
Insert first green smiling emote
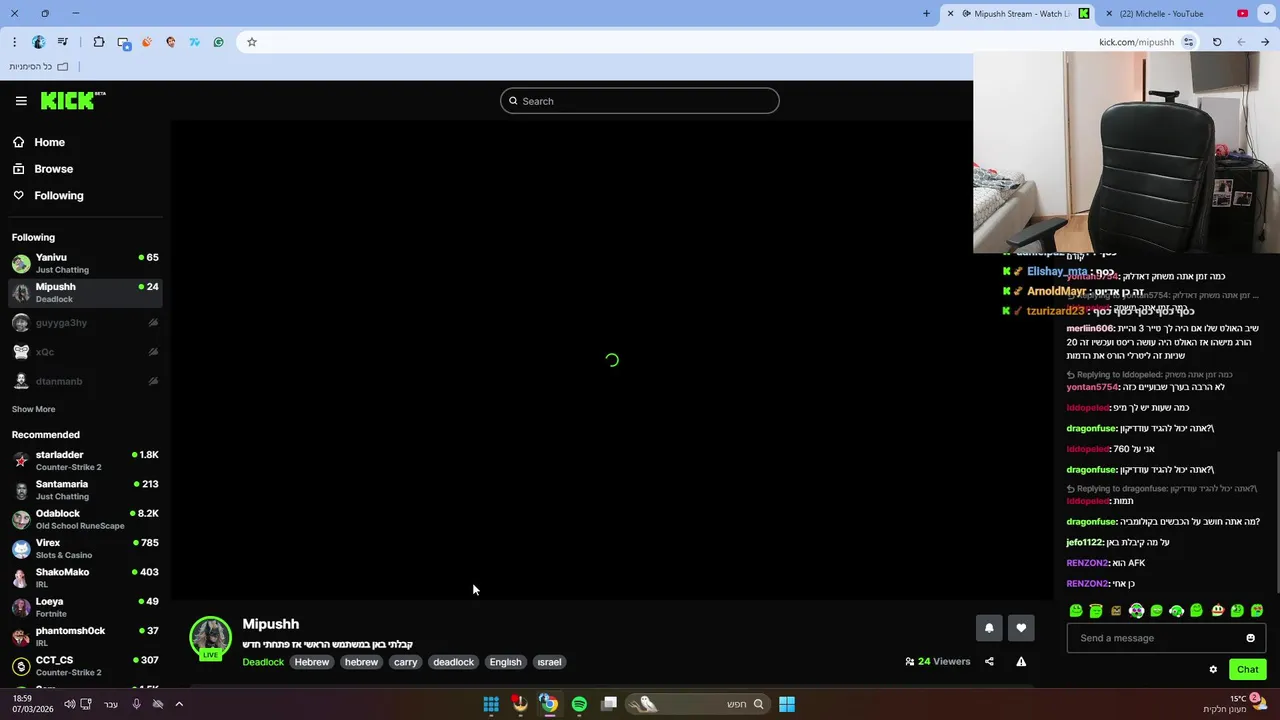click(1076, 610)
